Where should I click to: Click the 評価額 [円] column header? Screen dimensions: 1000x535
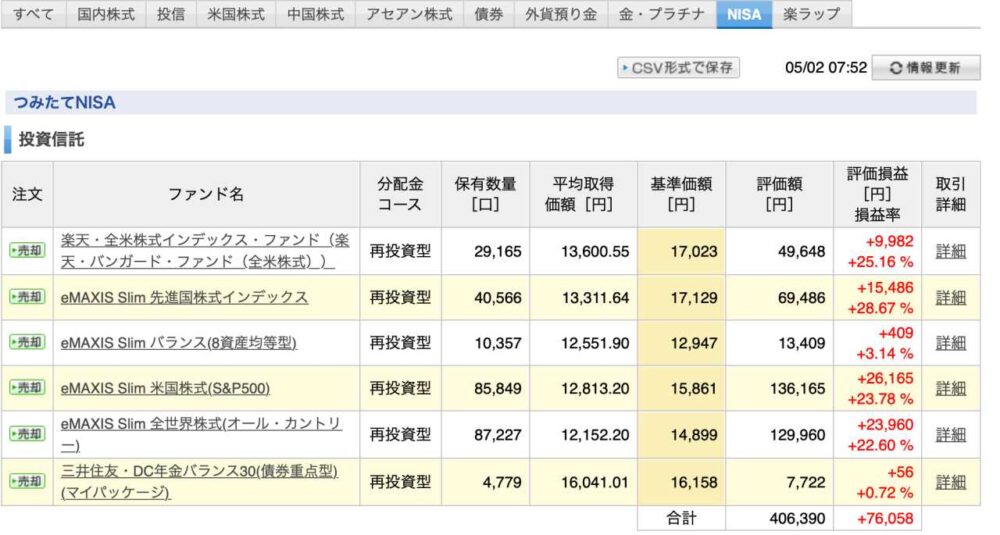click(x=779, y=194)
